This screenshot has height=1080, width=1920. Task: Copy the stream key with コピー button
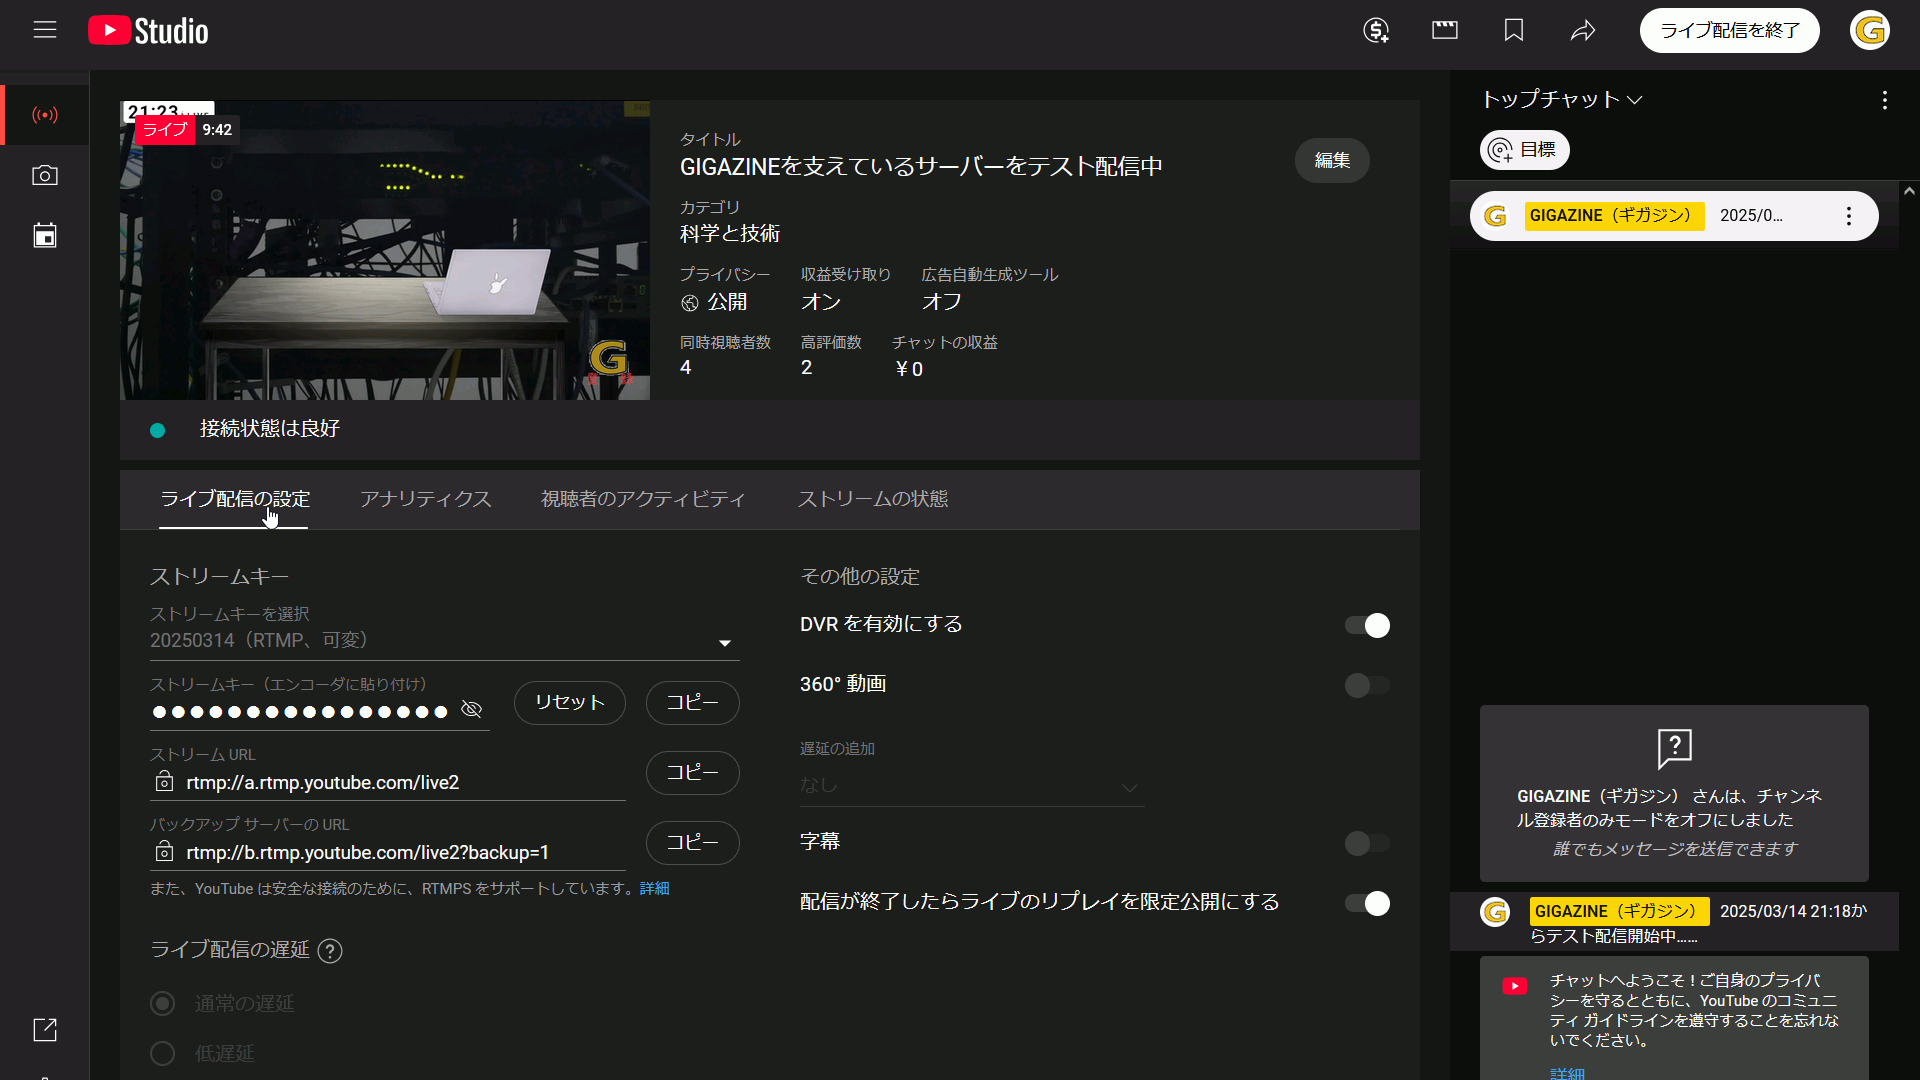coord(693,703)
